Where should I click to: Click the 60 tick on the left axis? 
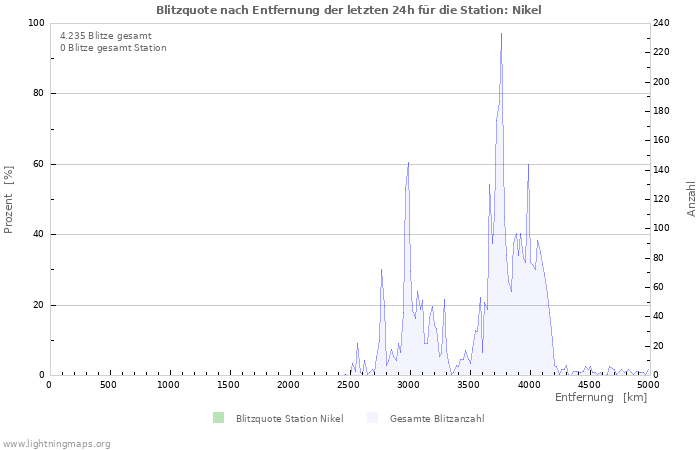click(x=39, y=164)
